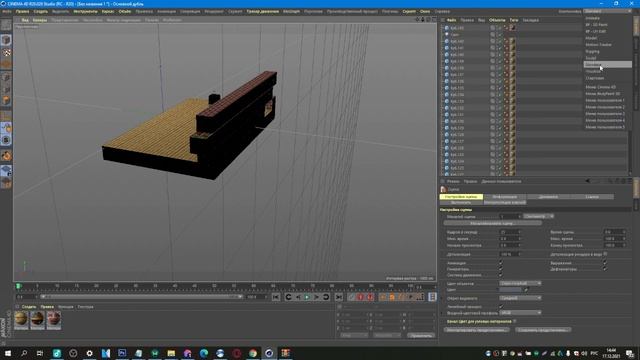Select the first material thumbnail
This screenshot has height=360, width=640.
[x=21, y=319]
